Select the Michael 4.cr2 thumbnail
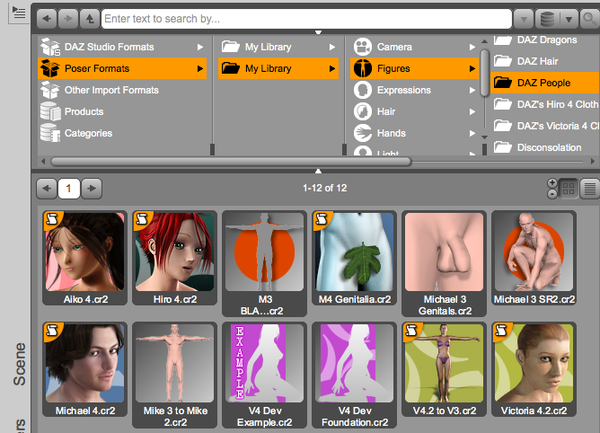 click(85, 369)
